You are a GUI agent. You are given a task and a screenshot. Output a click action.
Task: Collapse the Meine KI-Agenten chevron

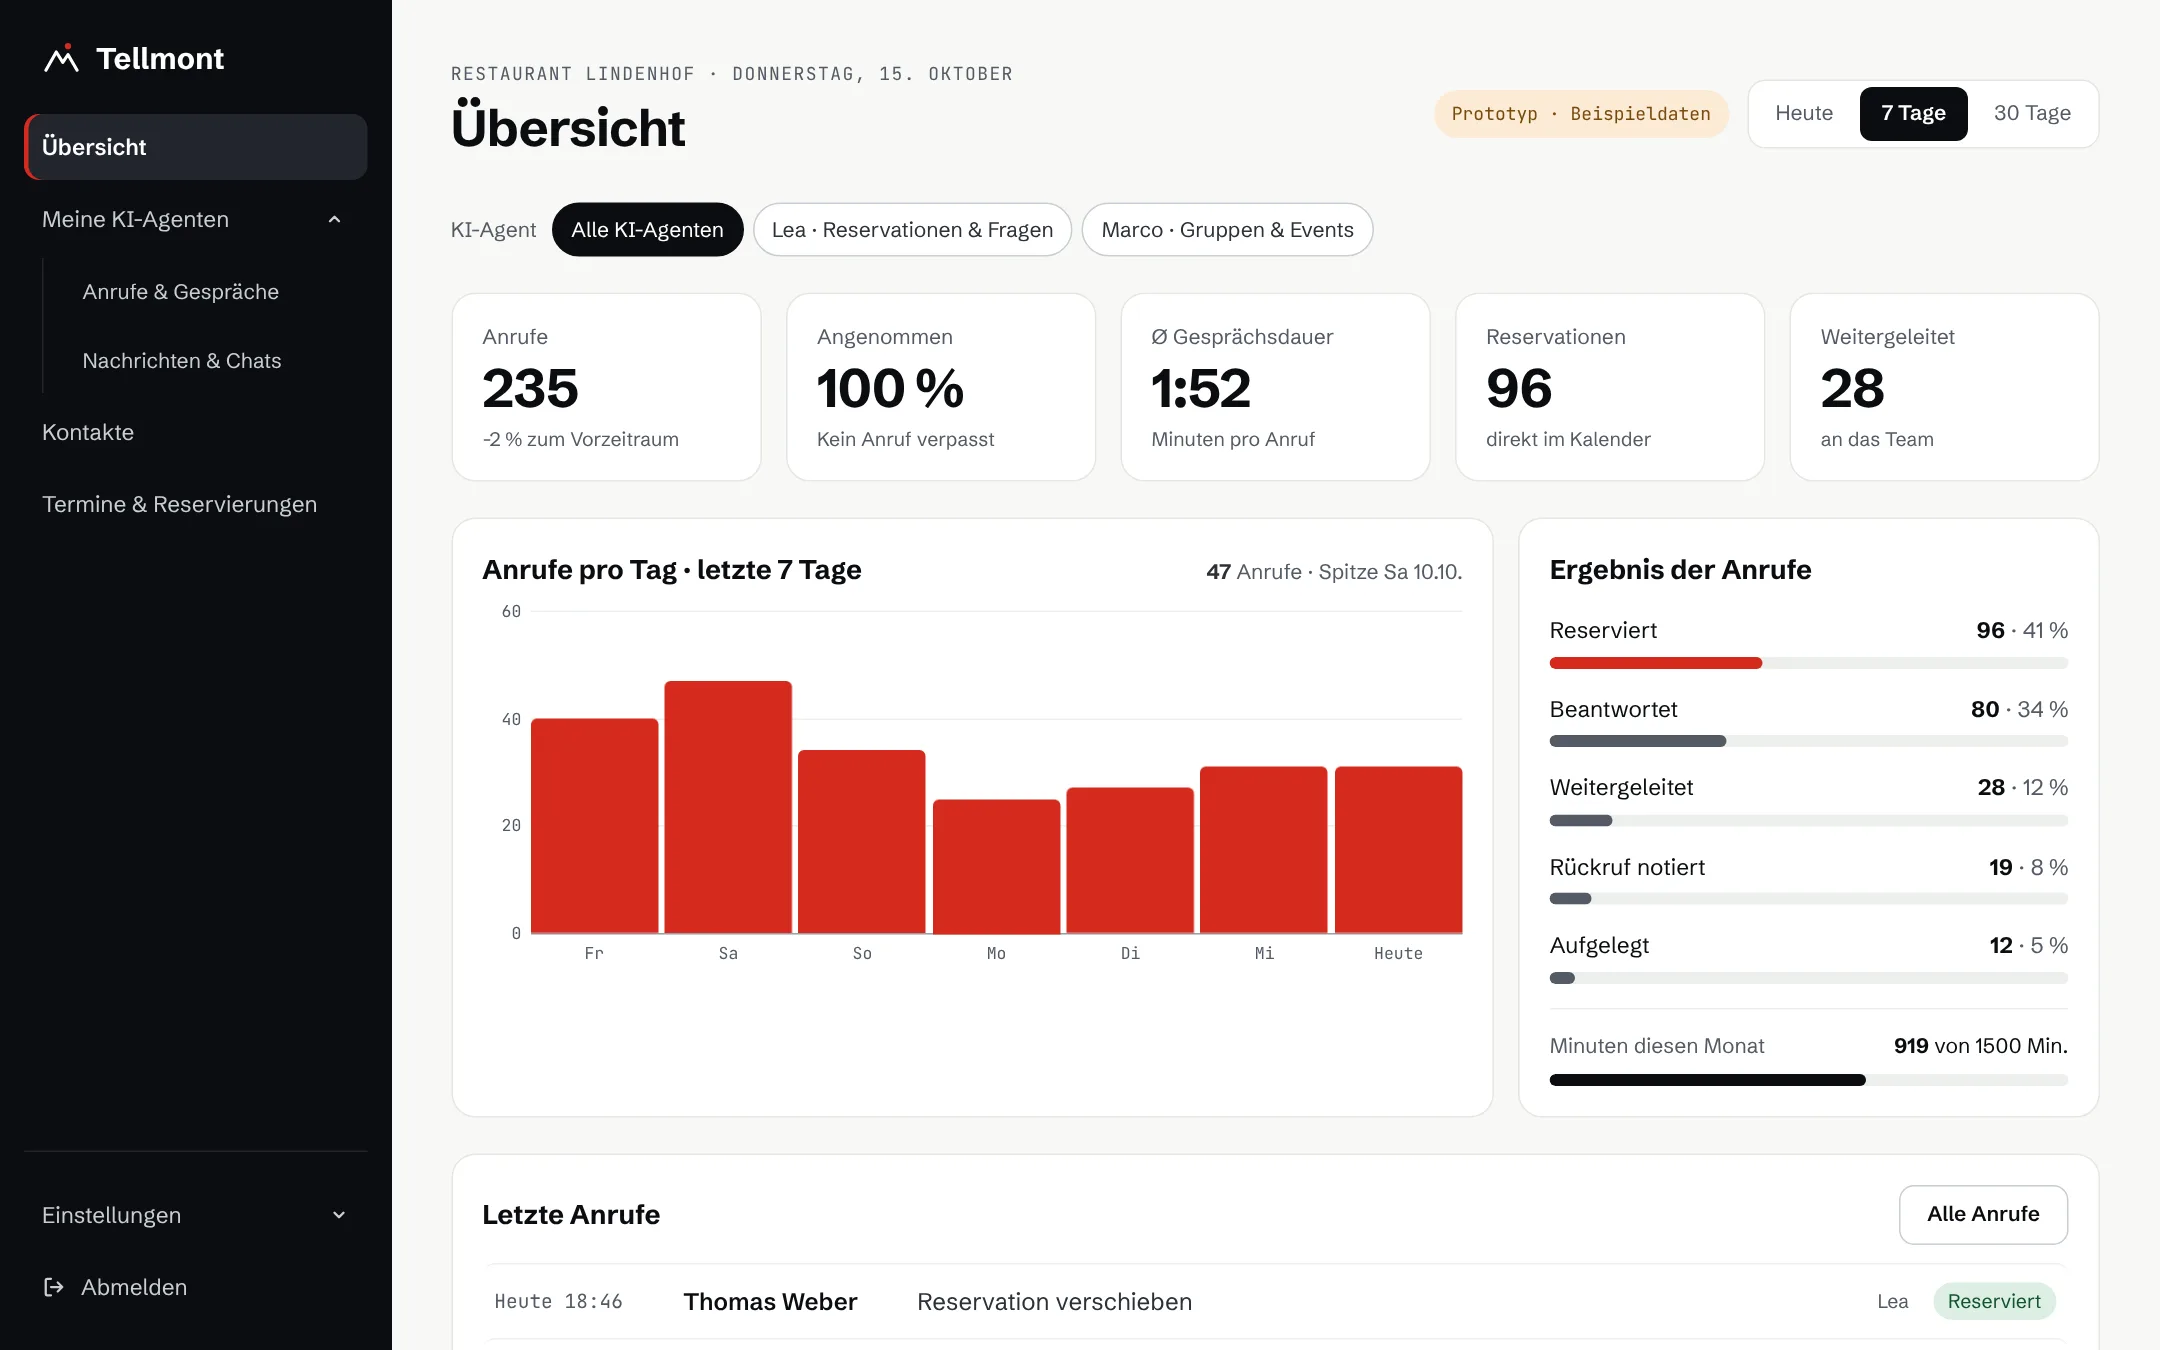click(x=335, y=219)
